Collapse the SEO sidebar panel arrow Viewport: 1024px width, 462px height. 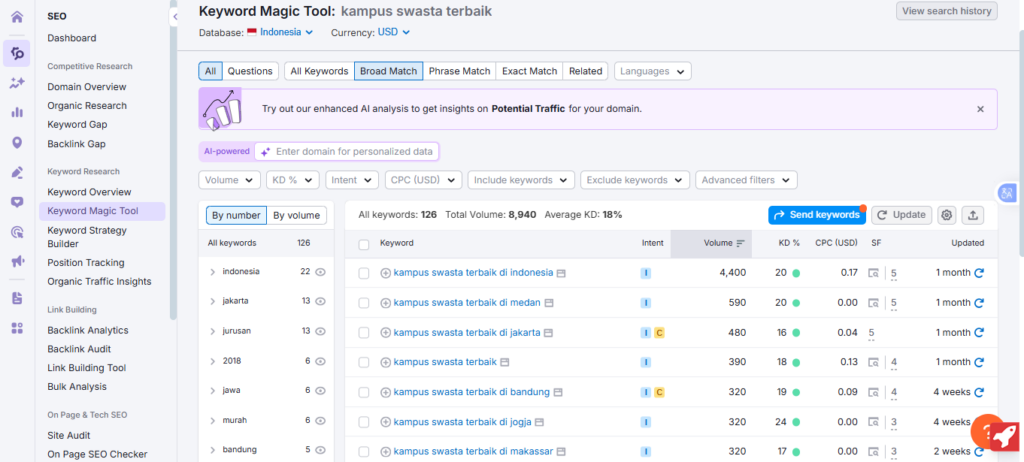(174, 17)
